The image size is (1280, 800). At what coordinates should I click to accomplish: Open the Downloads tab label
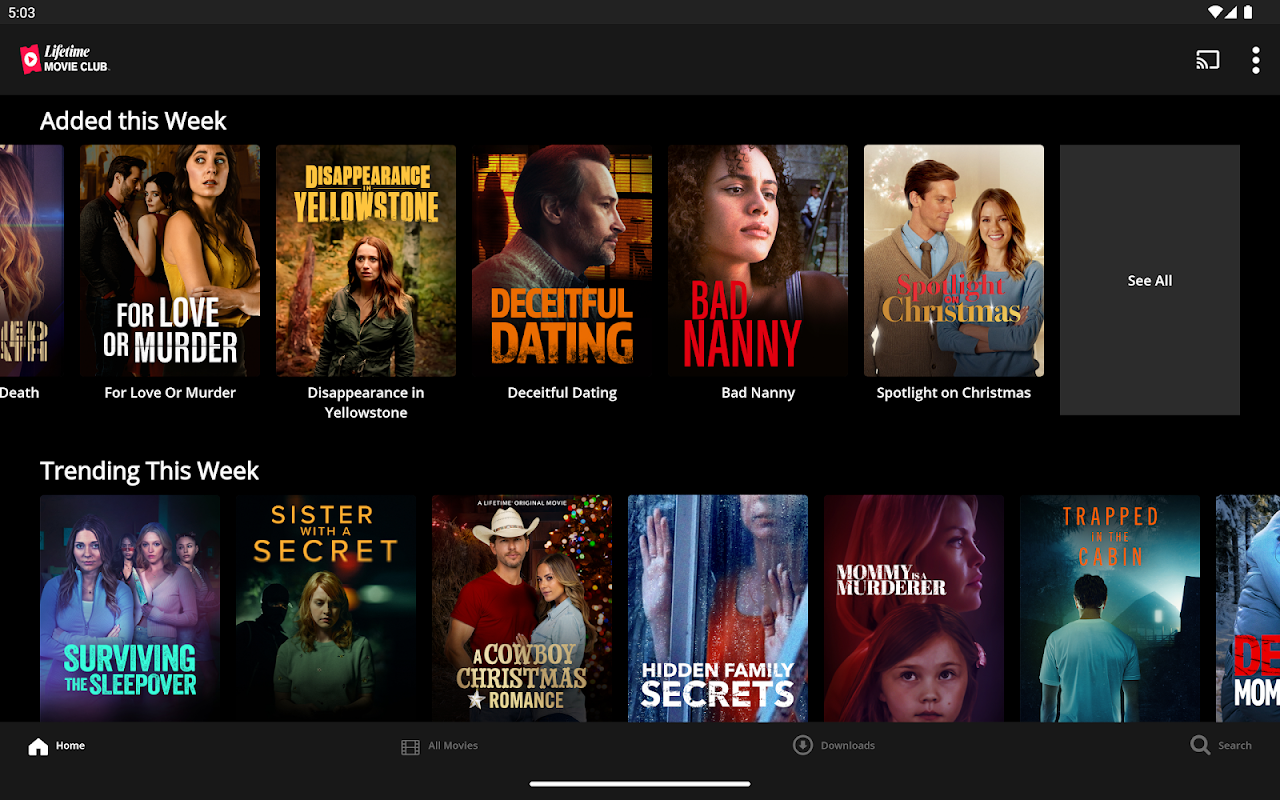click(x=848, y=746)
